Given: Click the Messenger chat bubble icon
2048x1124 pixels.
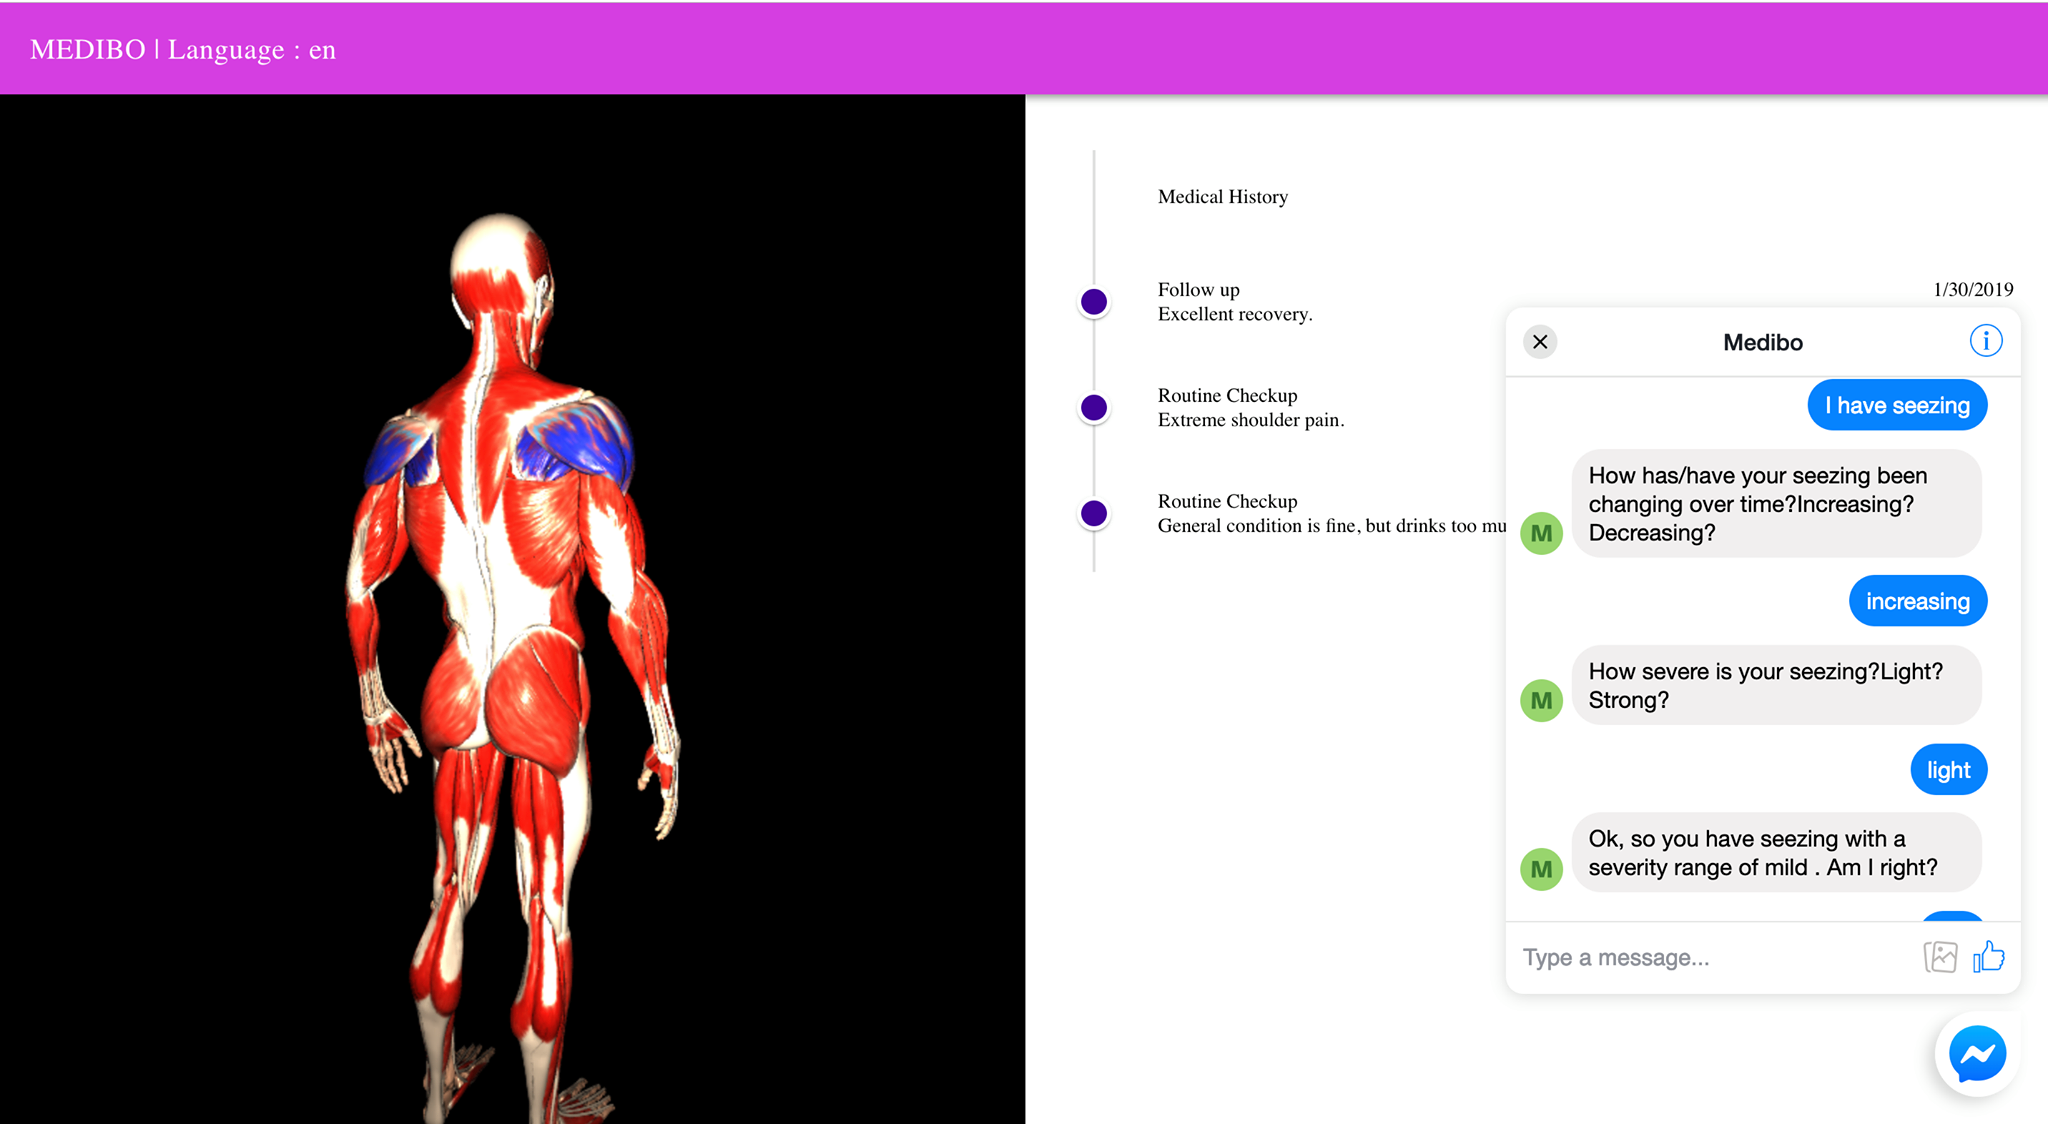Looking at the screenshot, I should coord(1977,1054).
